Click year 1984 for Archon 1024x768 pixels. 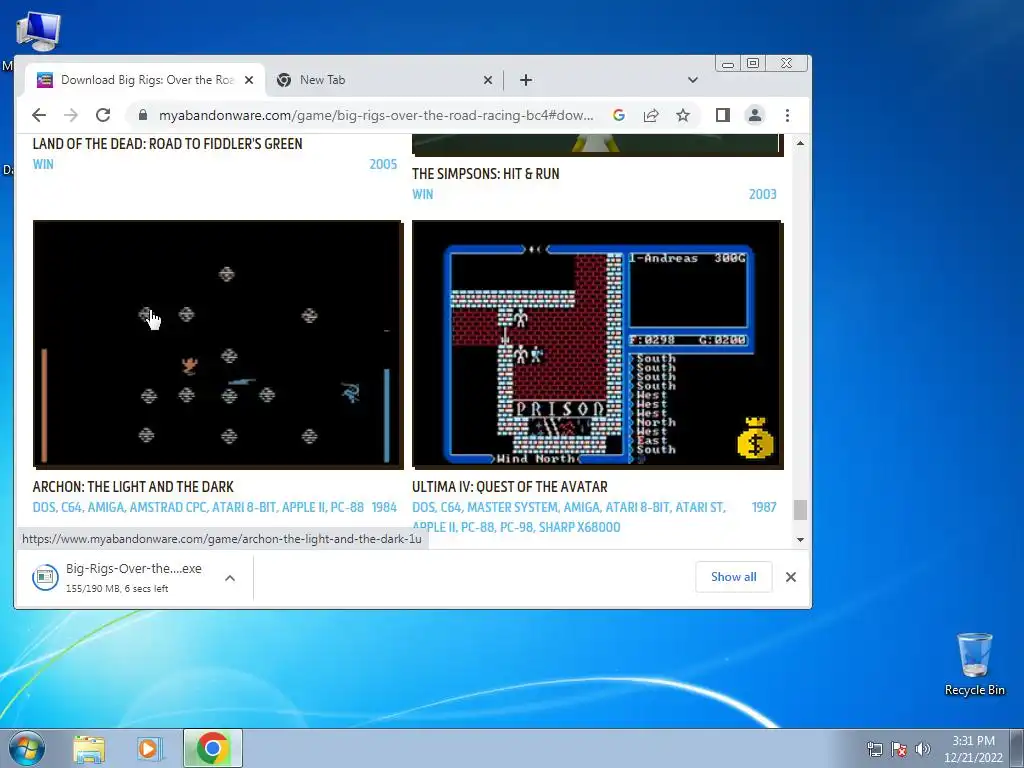coord(384,507)
